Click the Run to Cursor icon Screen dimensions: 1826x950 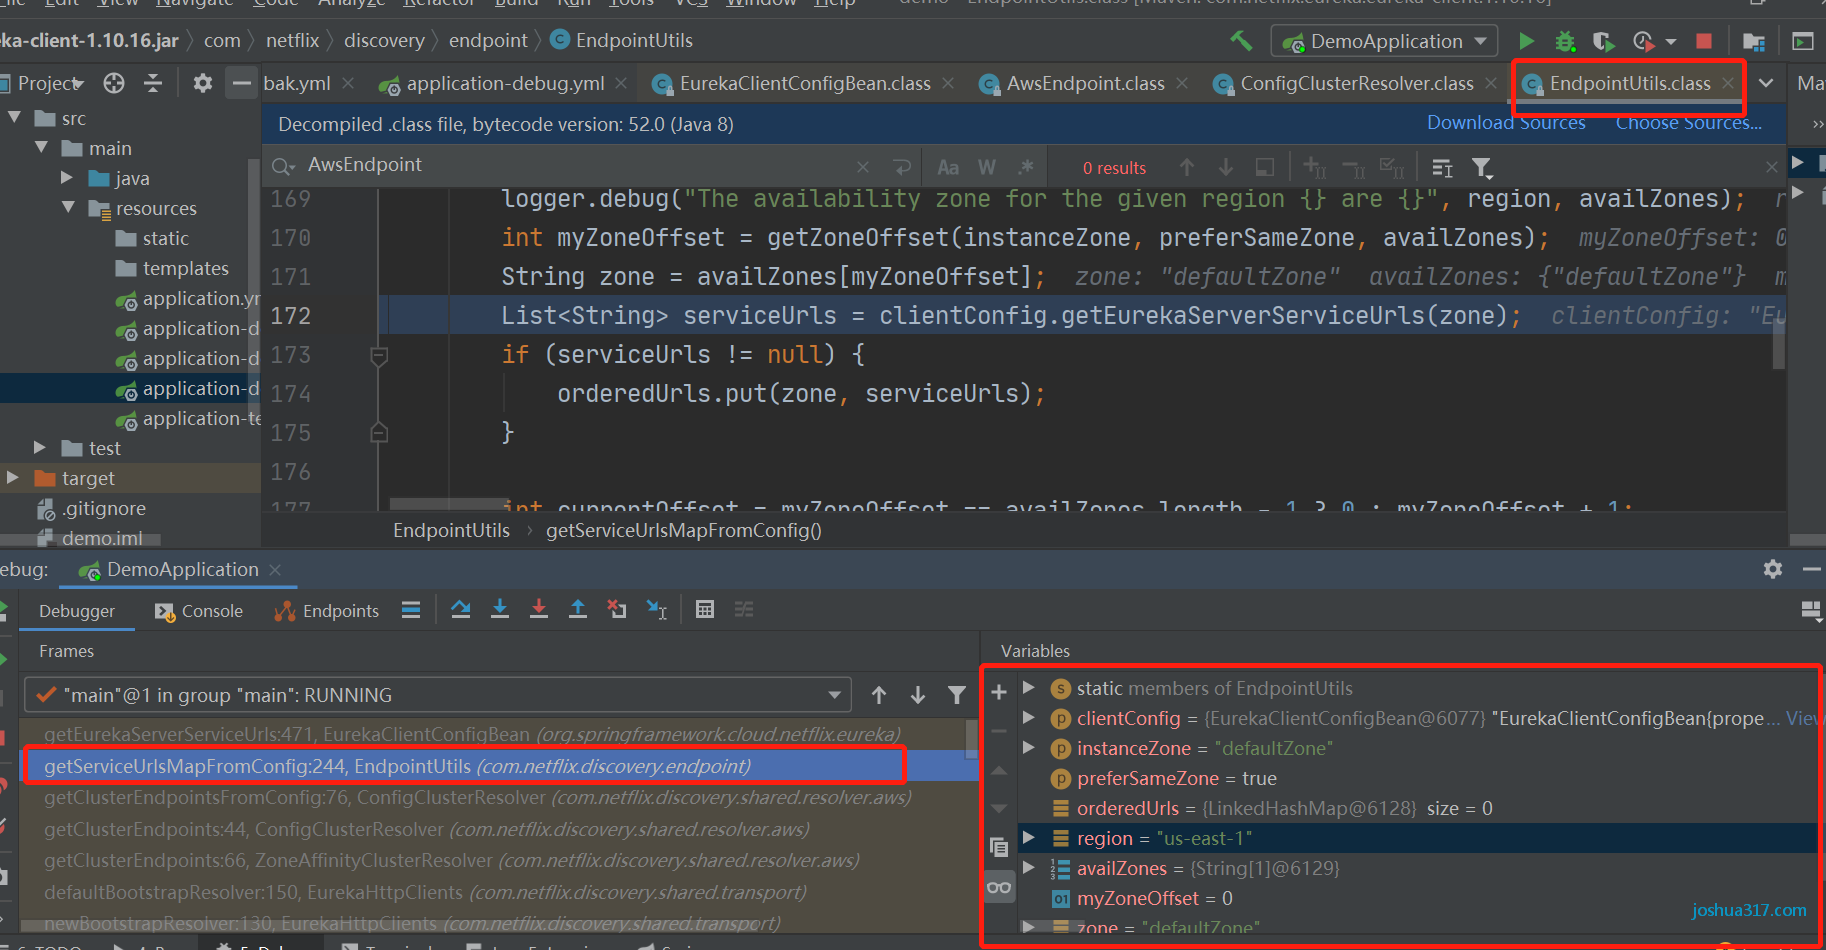pyautogui.click(x=657, y=609)
